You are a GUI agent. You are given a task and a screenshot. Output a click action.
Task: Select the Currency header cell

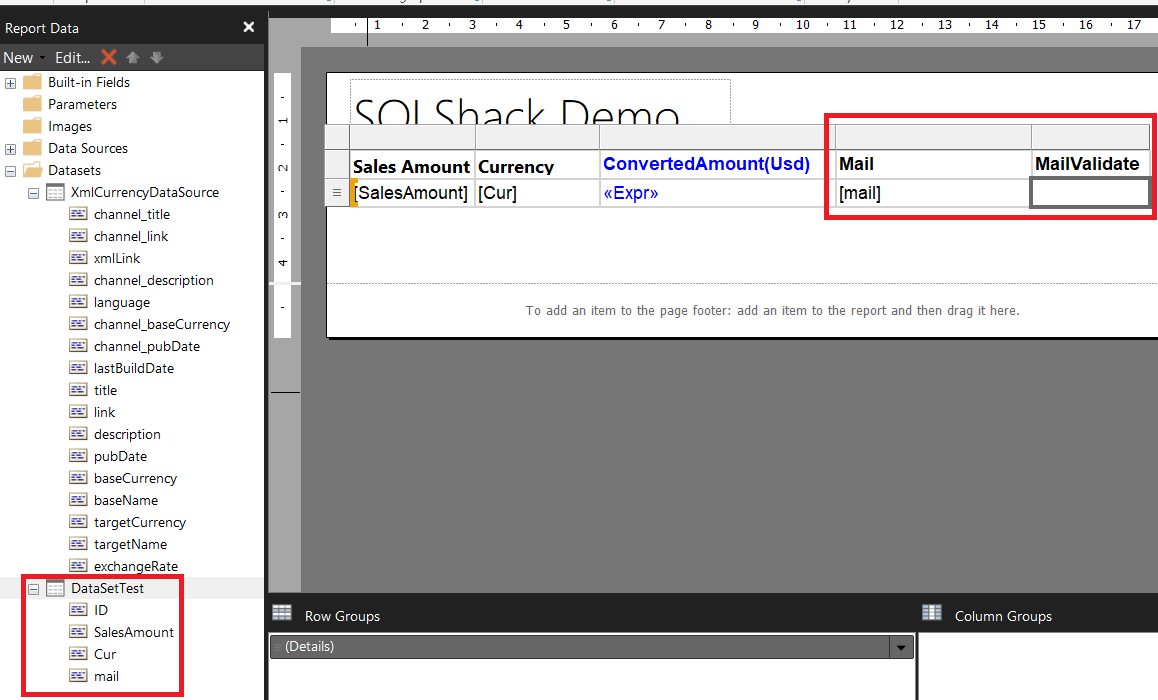point(537,164)
